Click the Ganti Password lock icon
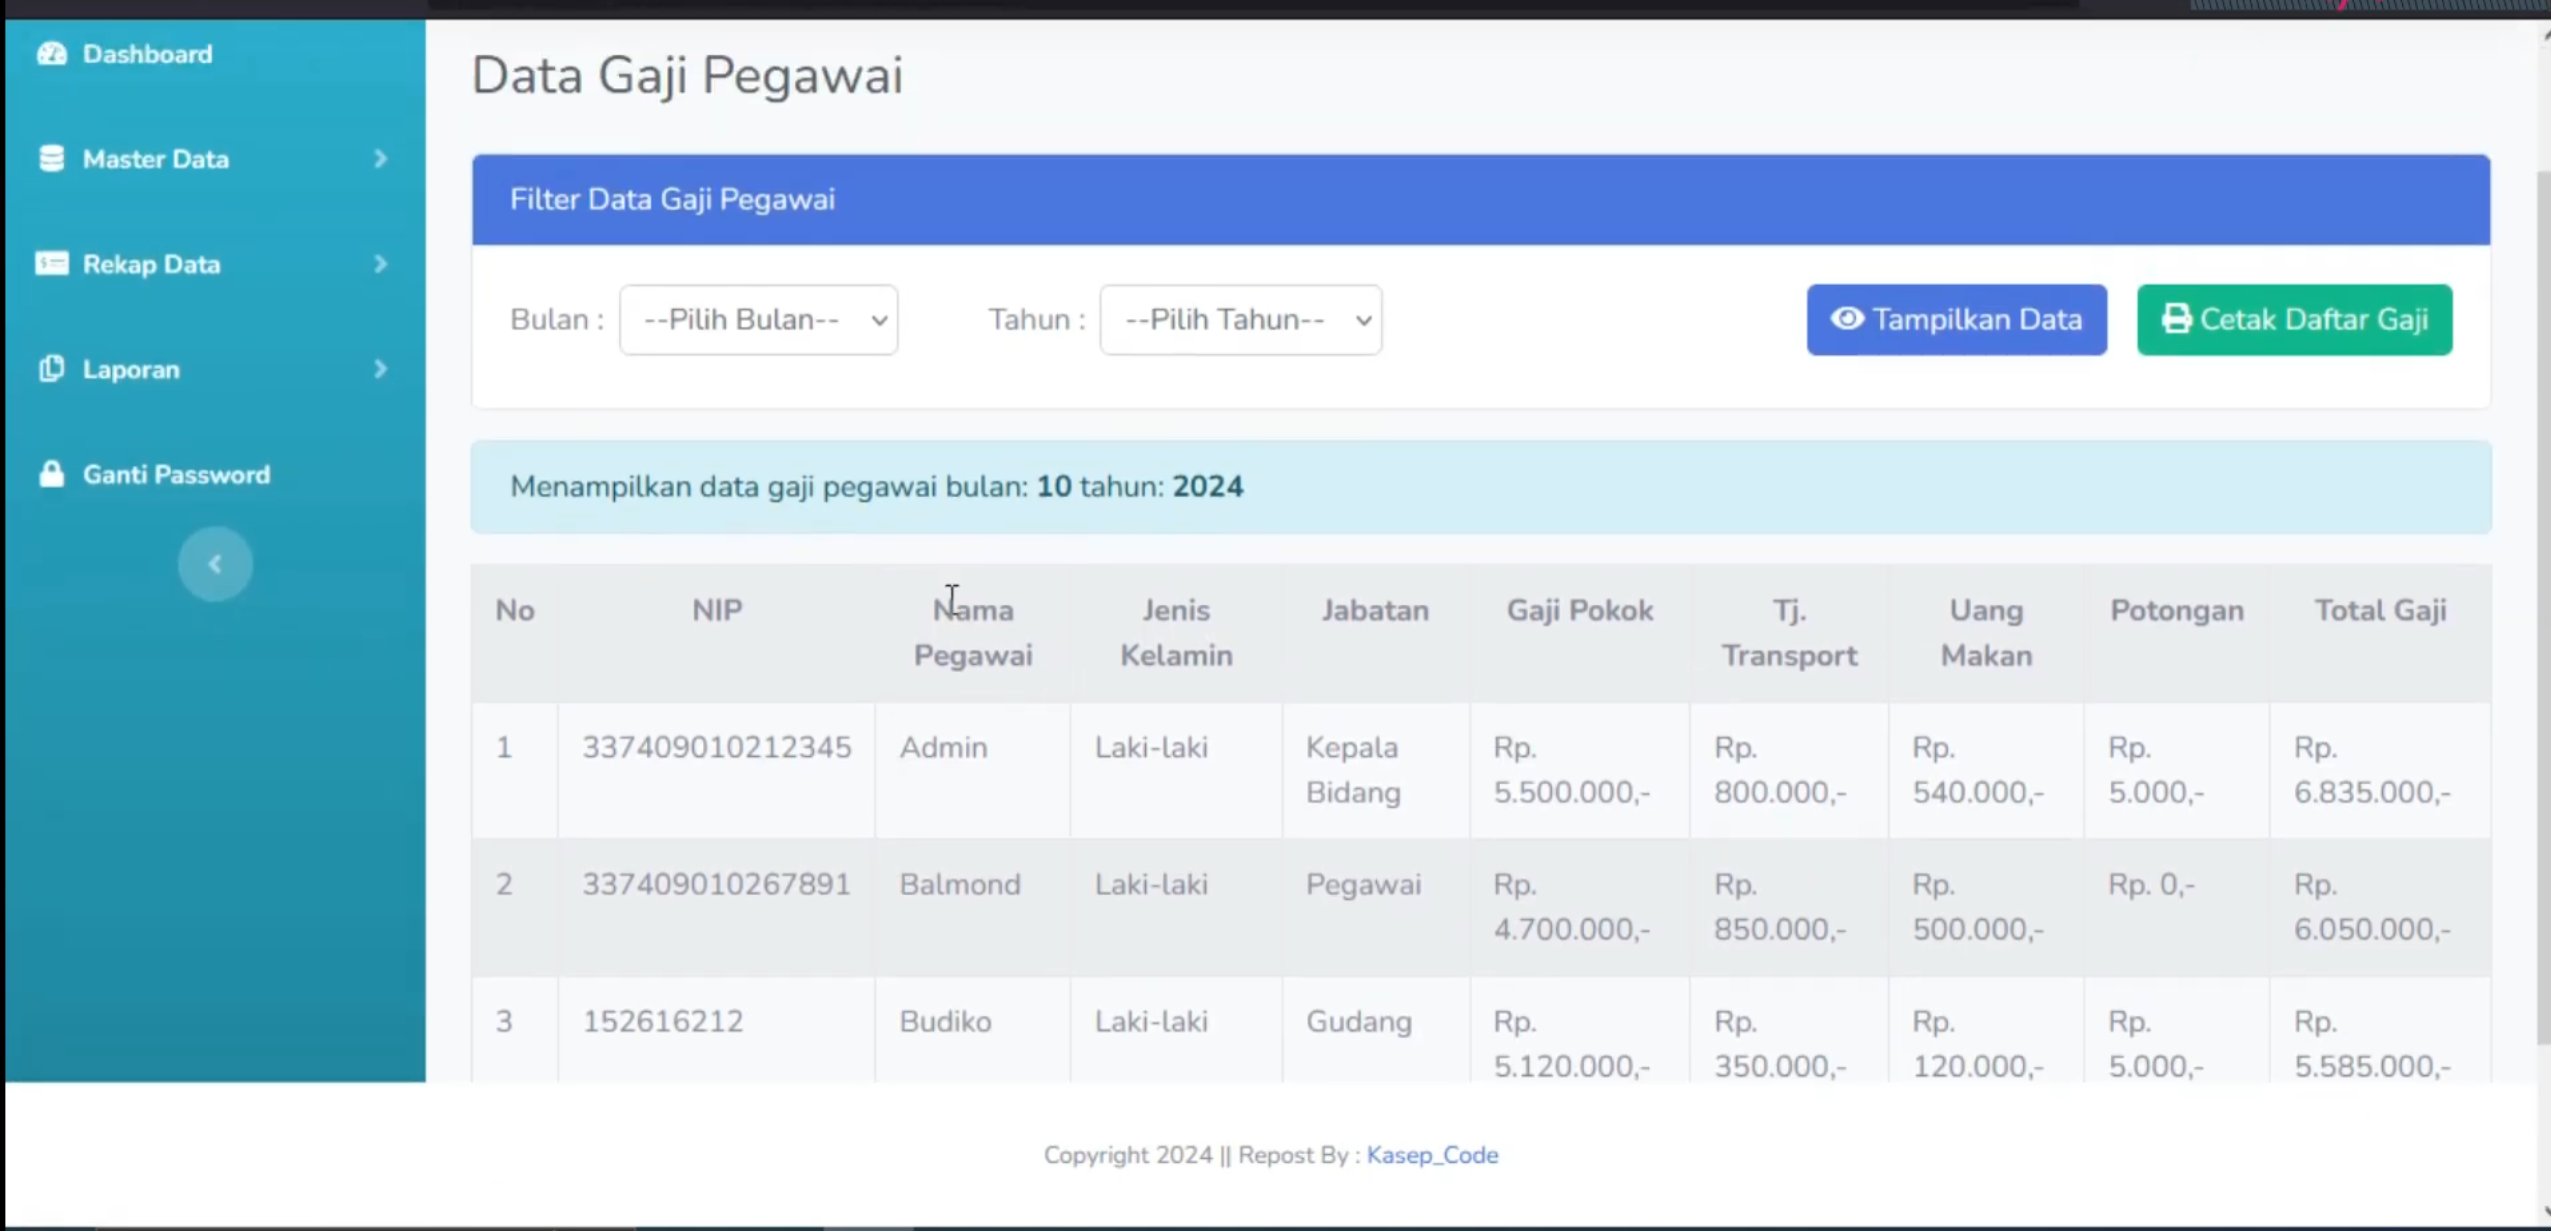The height and width of the screenshot is (1231, 2551). [52, 474]
